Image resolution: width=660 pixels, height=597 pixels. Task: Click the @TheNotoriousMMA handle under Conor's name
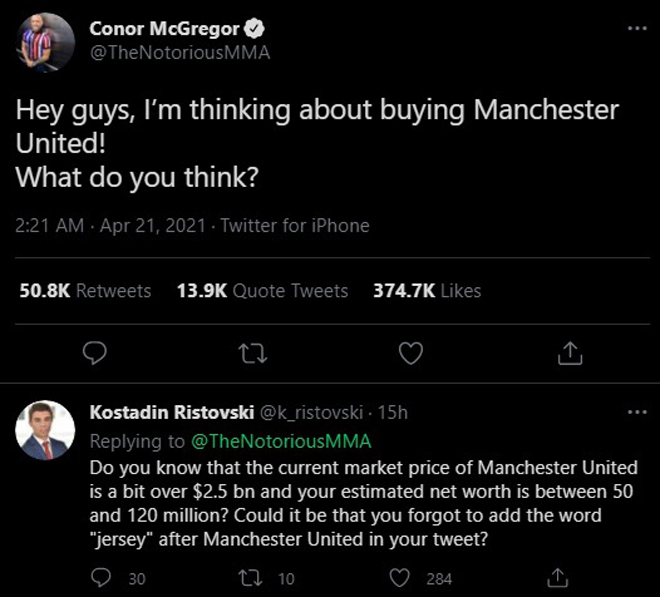pos(180,53)
